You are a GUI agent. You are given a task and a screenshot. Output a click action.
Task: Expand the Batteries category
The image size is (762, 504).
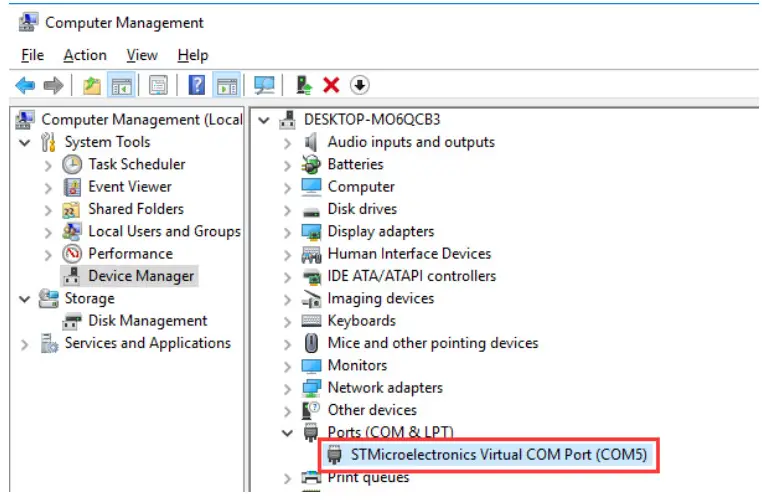point(287,166)
